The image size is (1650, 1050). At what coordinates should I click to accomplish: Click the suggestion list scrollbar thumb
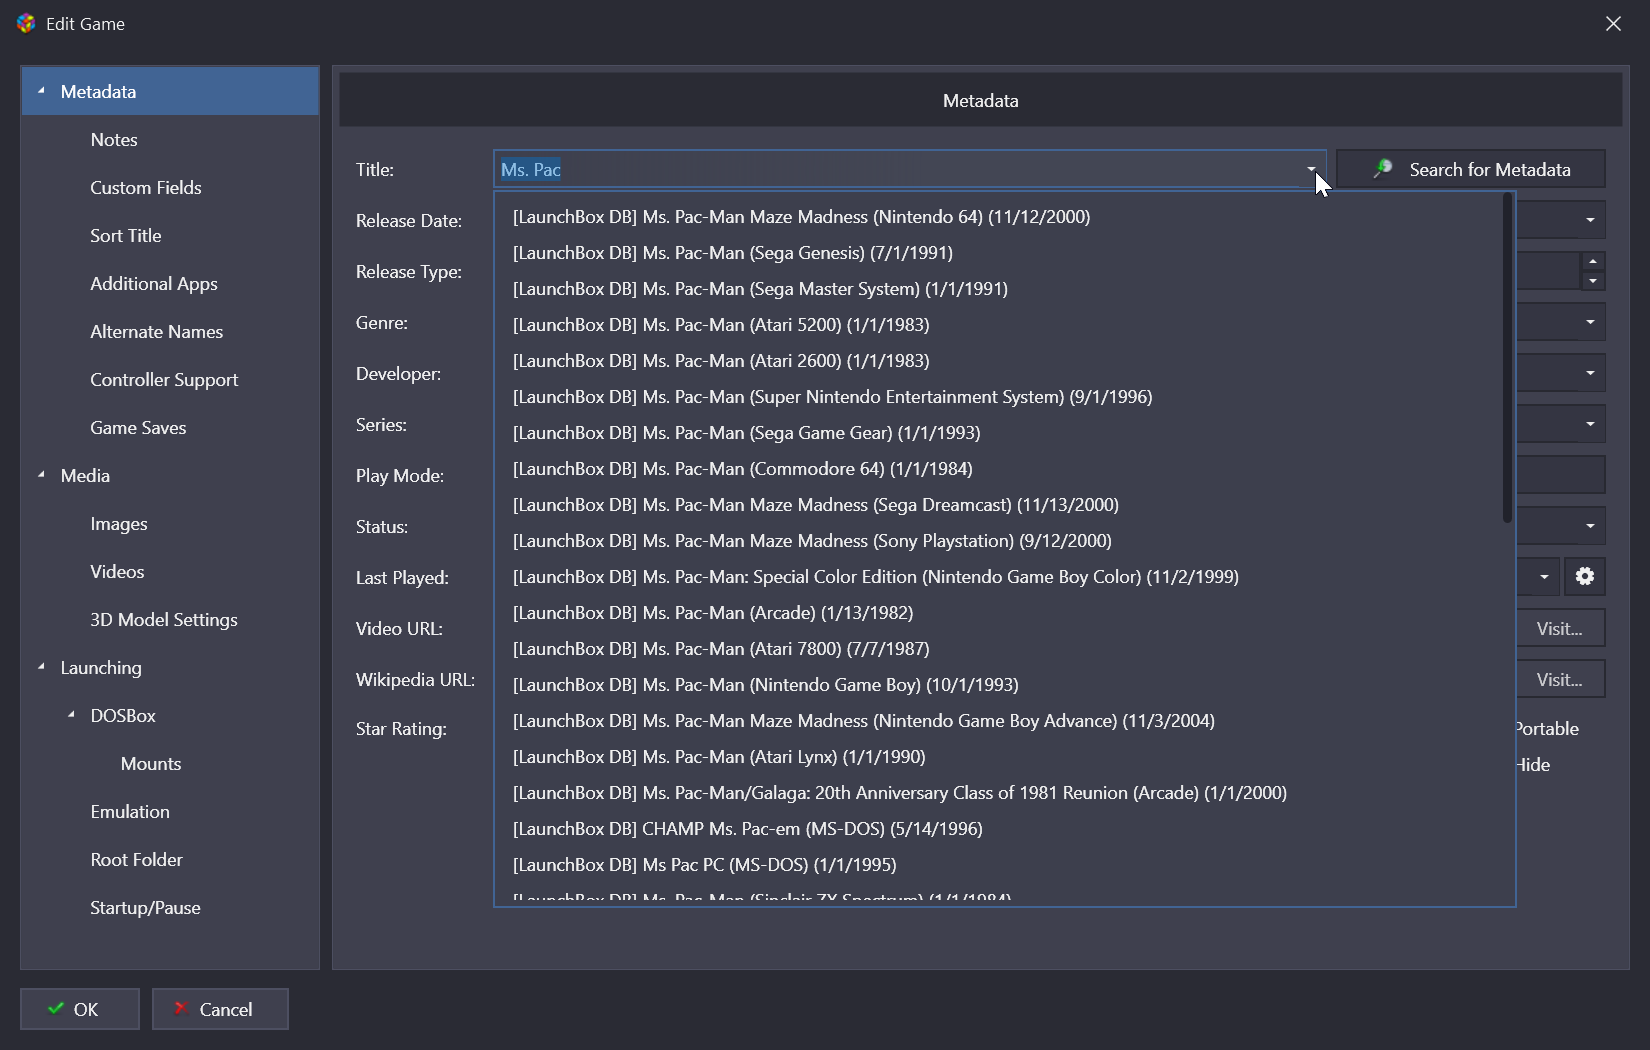(1507, 358)
